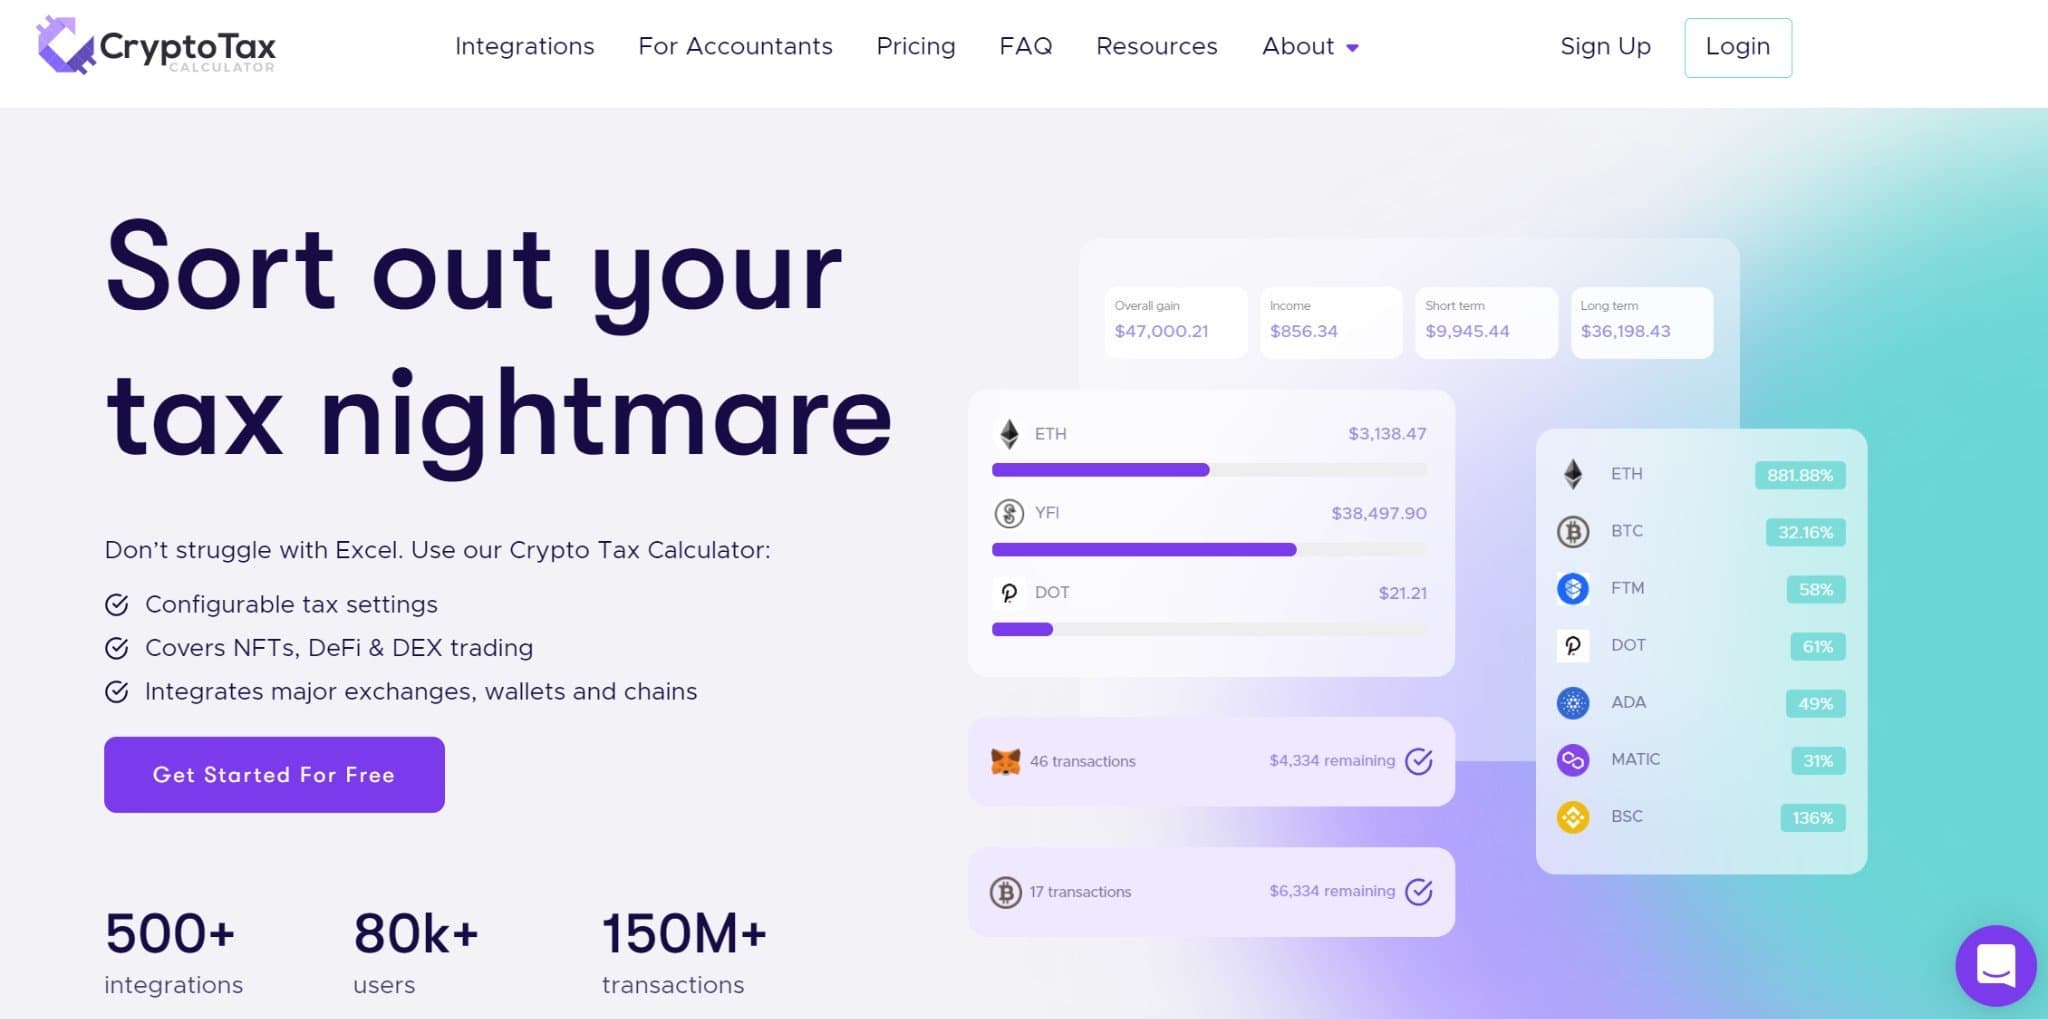Click the 17 transactions text

(x=1080, y=891)
